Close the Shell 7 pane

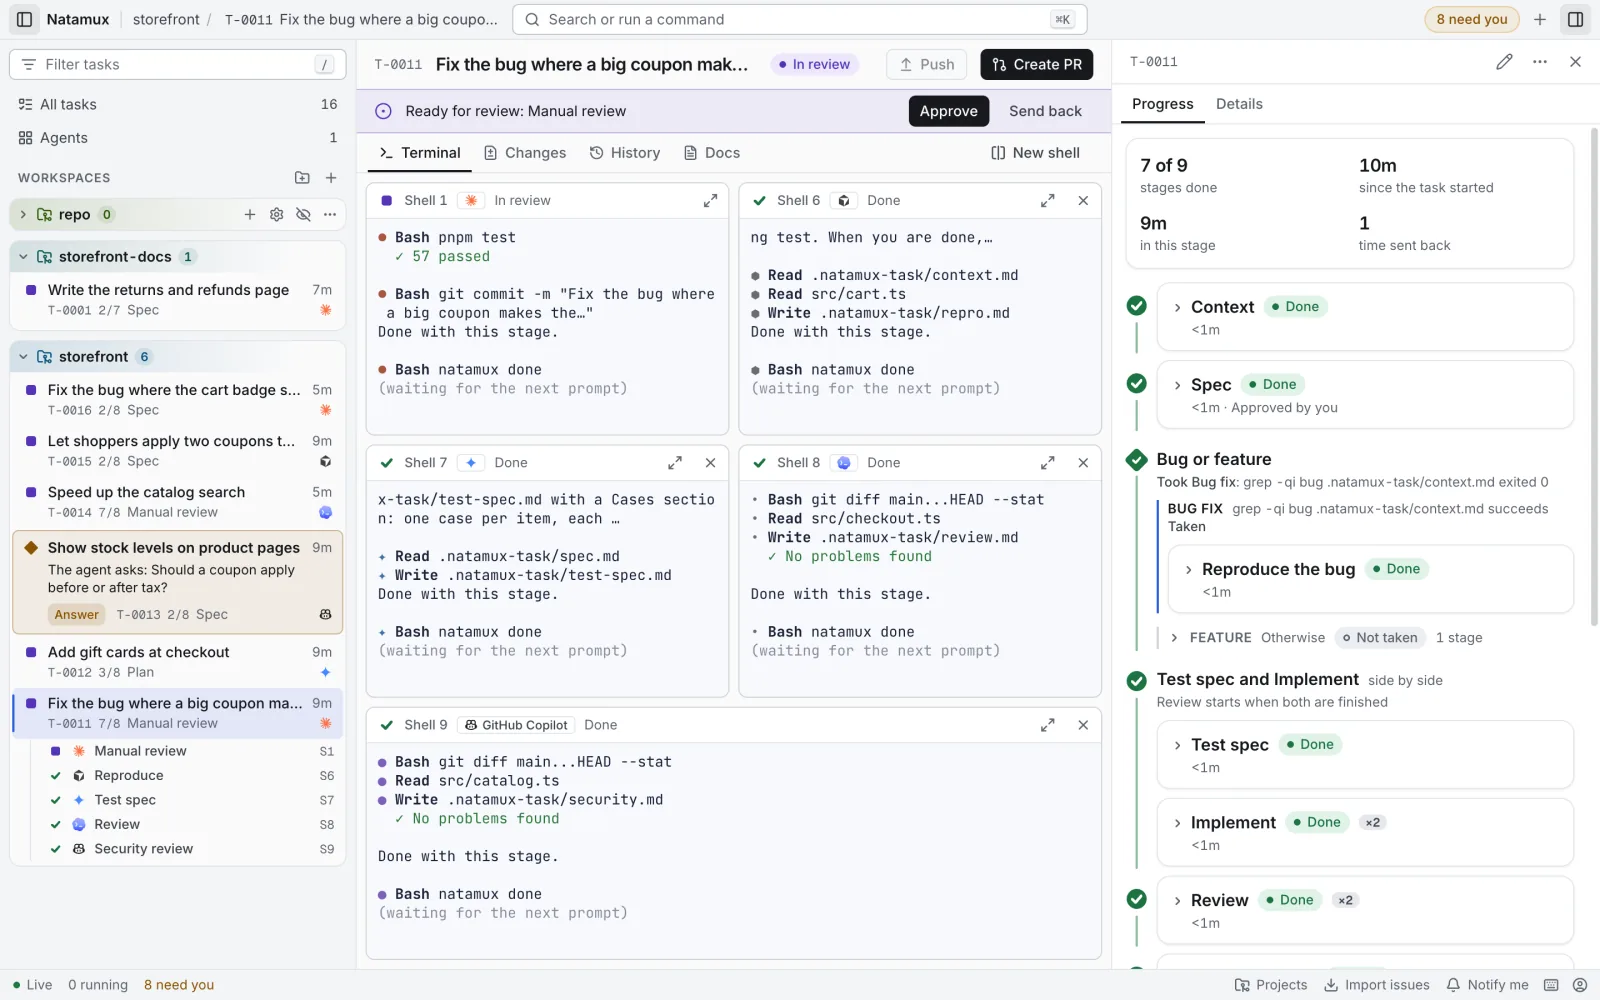point(710,463)
